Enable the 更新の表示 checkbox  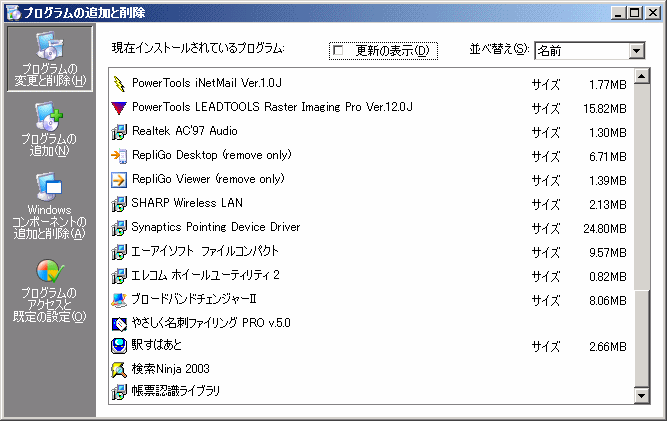coord(338,51)
